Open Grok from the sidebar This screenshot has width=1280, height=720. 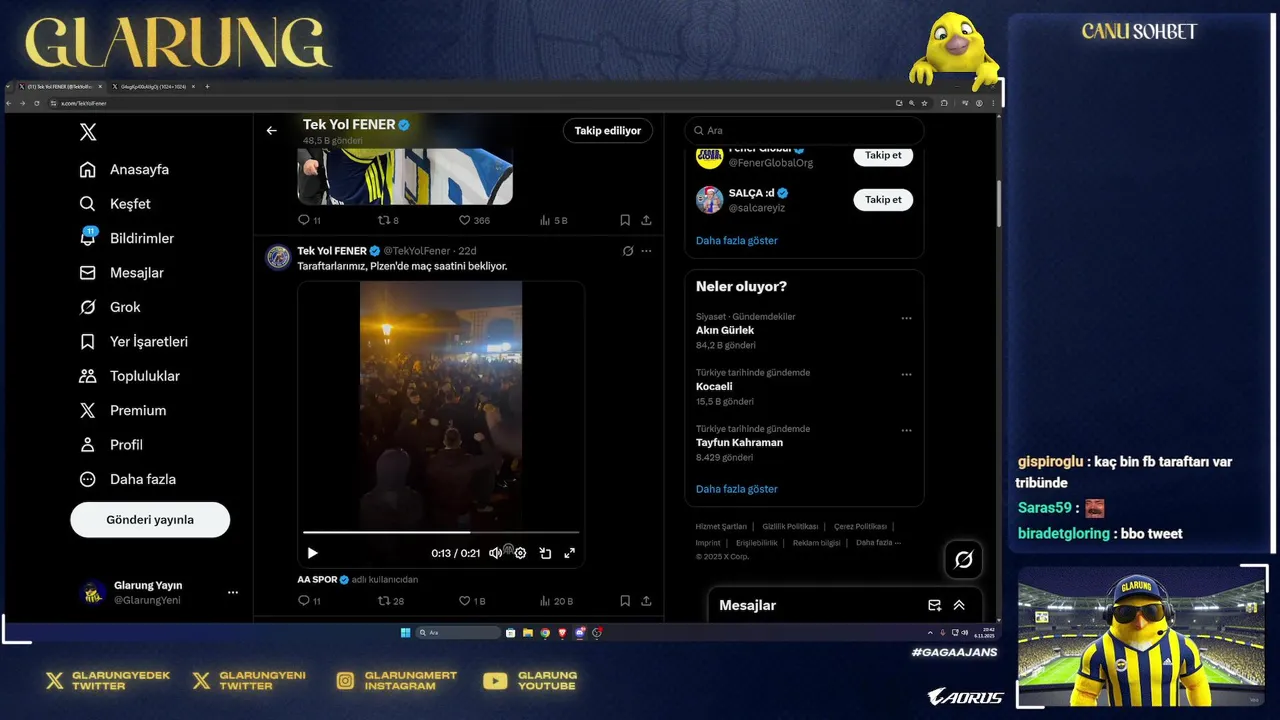110,307
